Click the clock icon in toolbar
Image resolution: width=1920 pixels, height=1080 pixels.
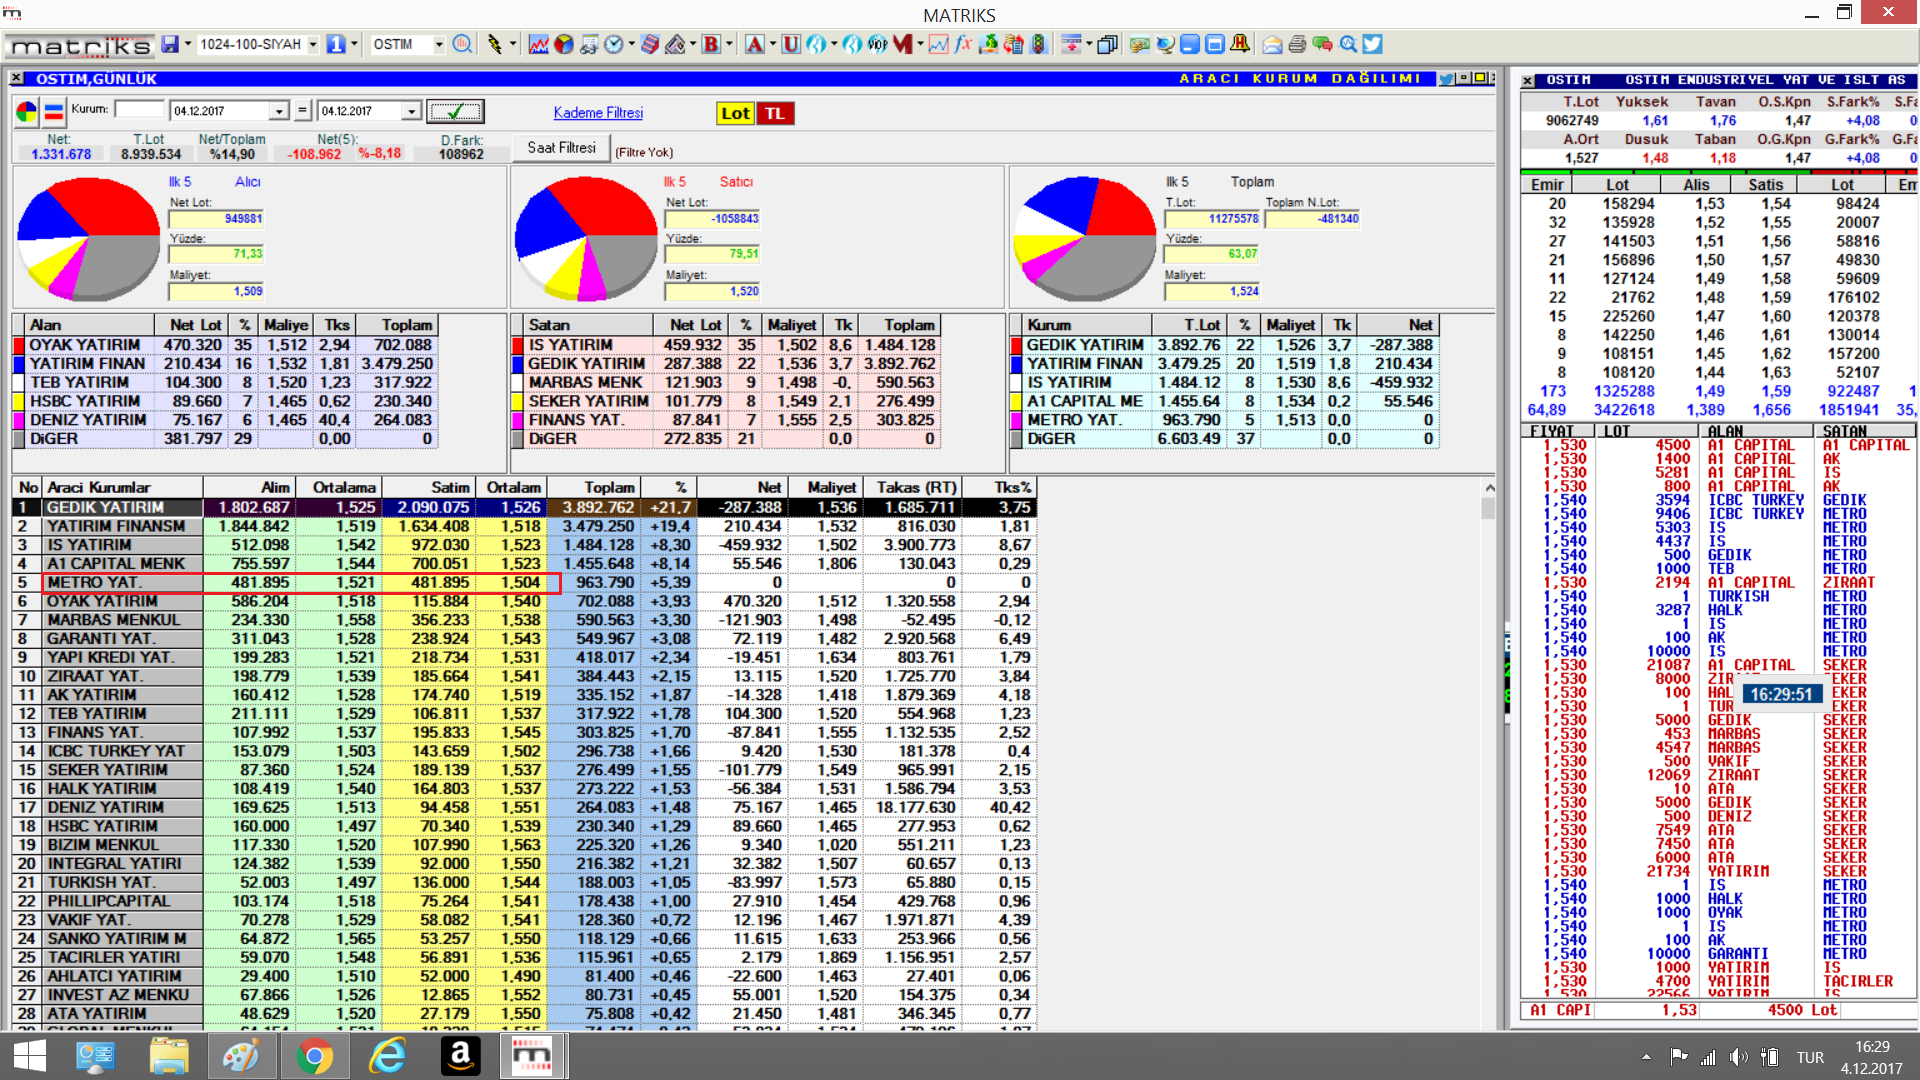tap(614, 44)
